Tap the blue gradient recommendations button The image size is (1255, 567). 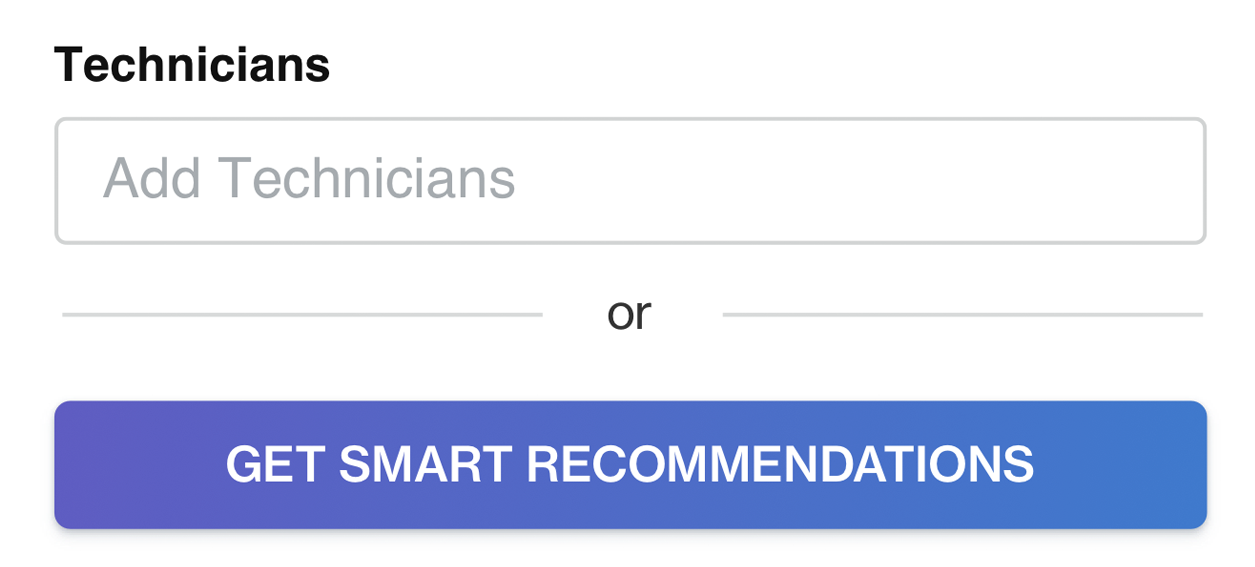[630, 465]
